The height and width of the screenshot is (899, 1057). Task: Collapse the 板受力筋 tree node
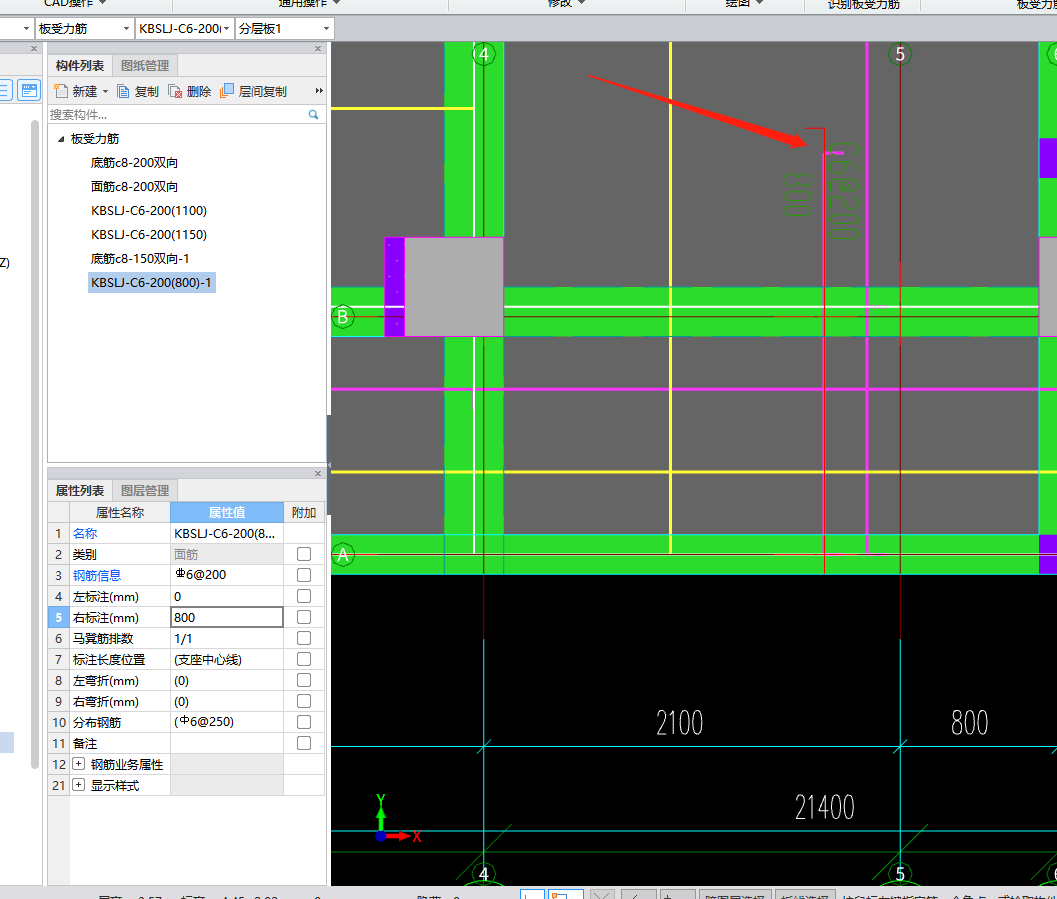pos(61,139)
